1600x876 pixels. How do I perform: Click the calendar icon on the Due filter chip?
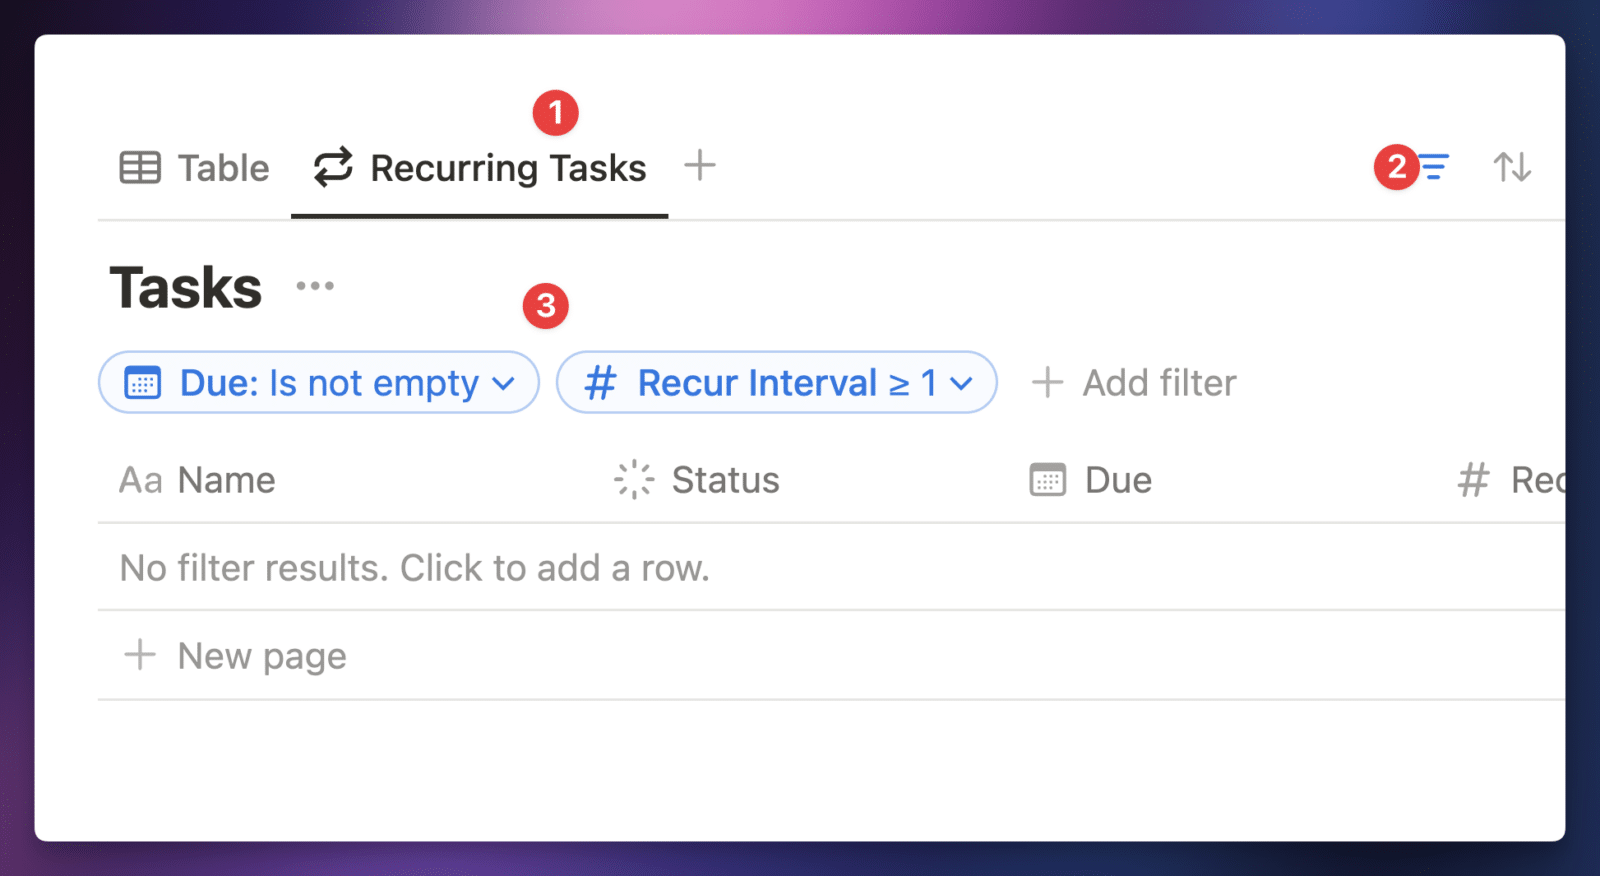pos(143,382)
